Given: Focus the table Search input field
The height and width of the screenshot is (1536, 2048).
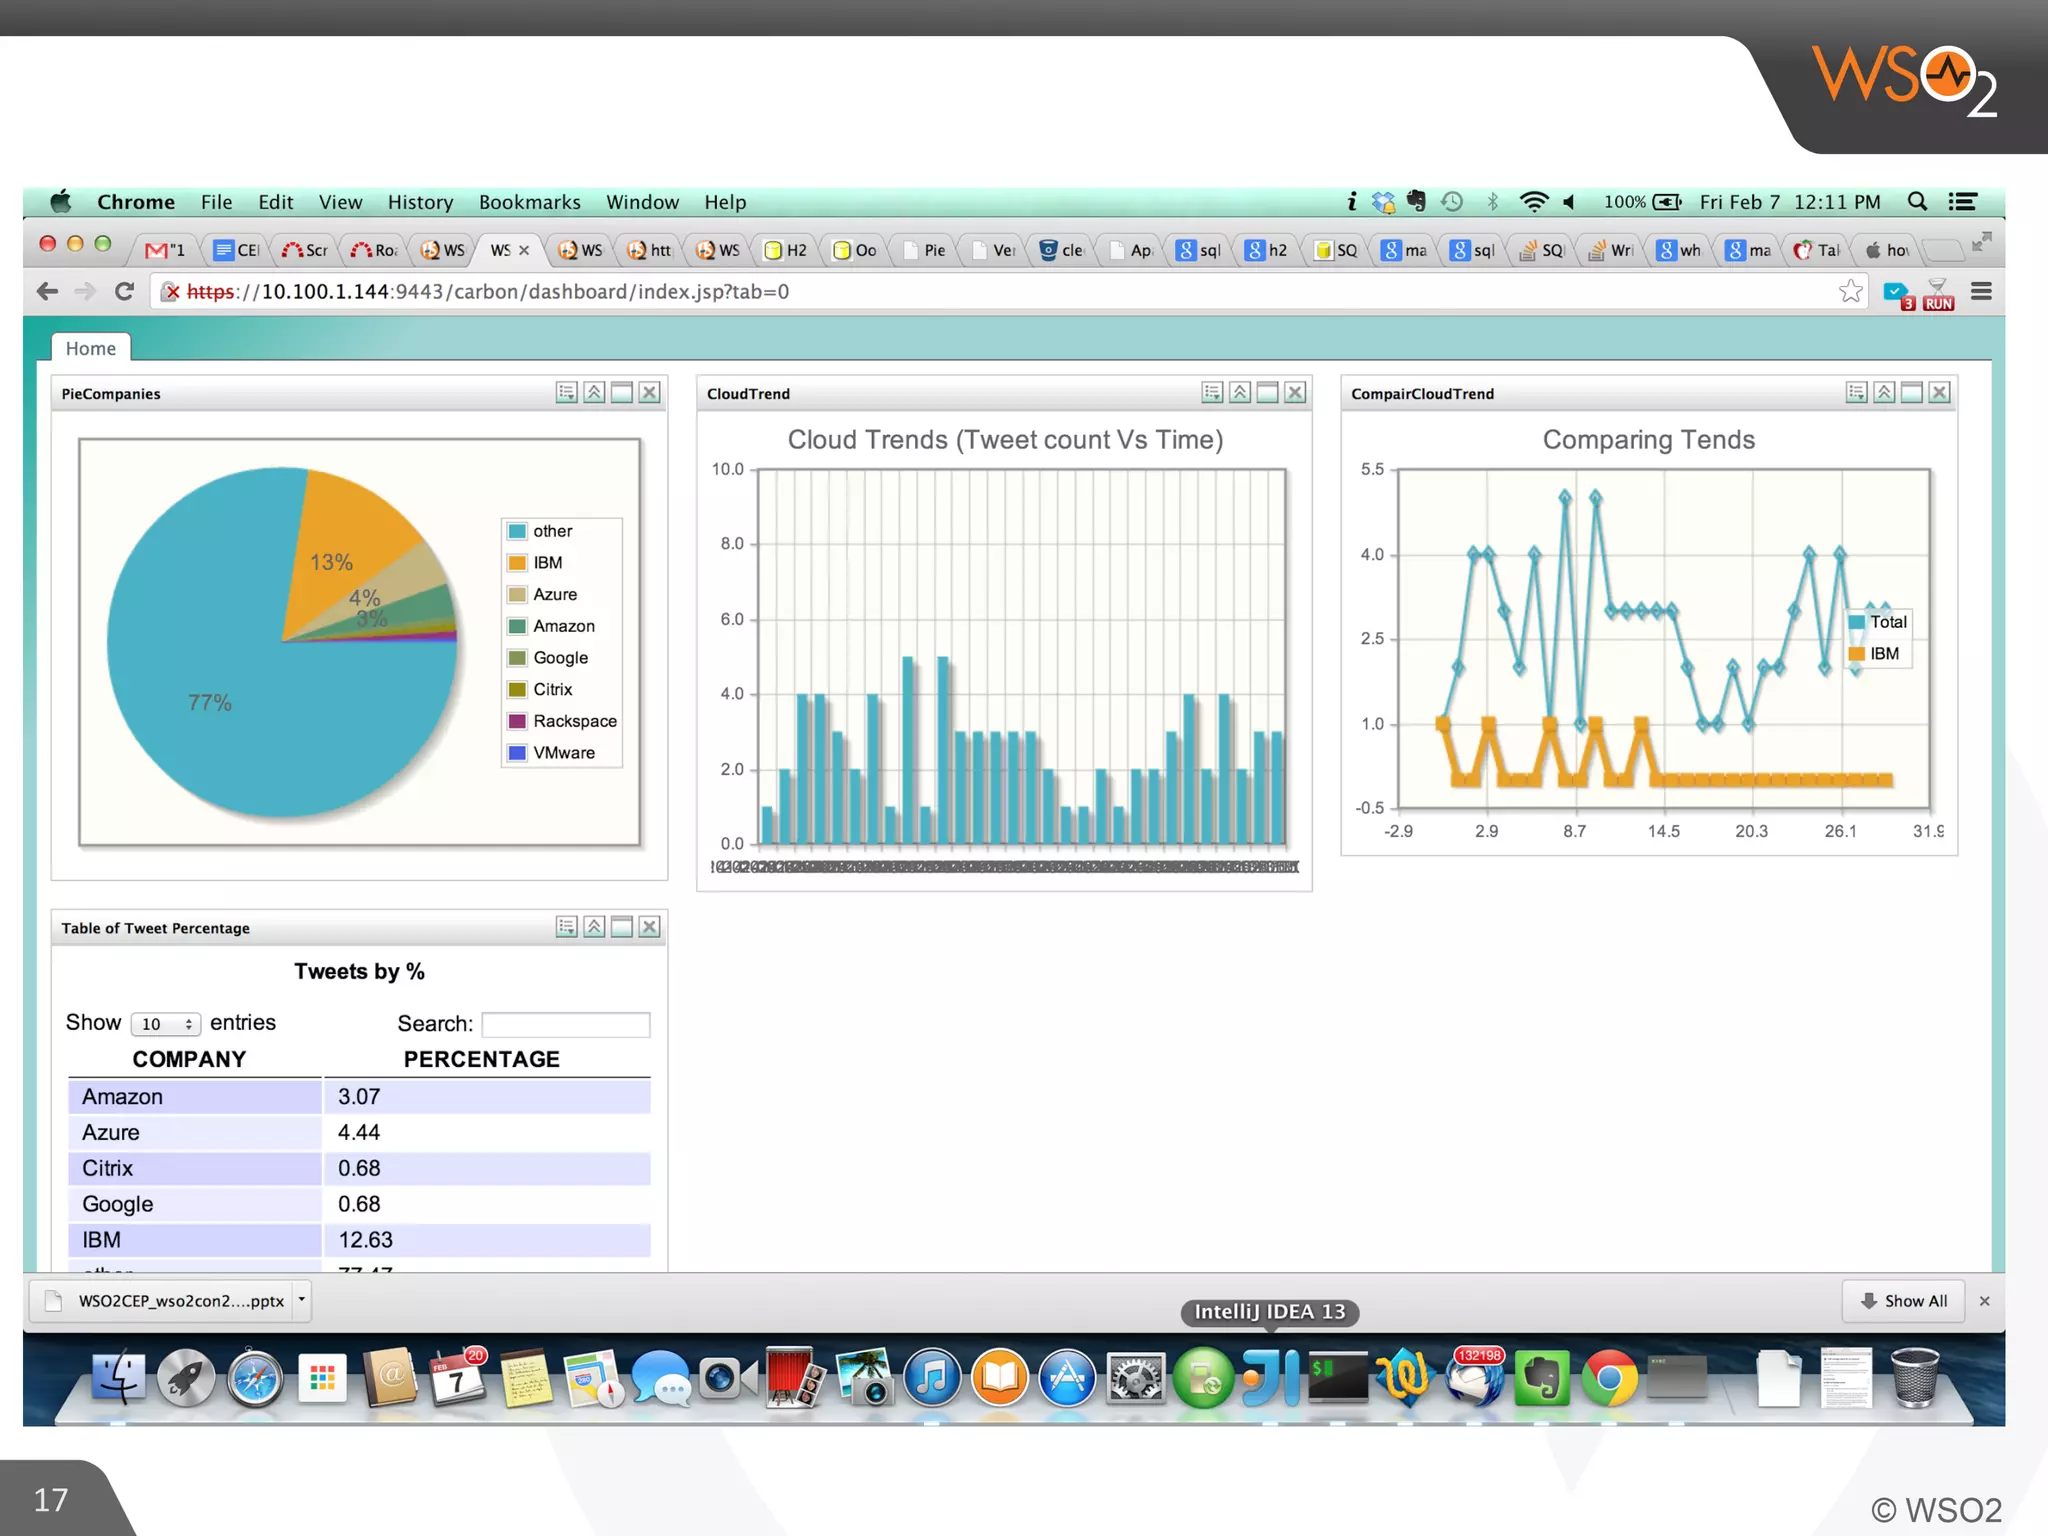Looking at the screenshot, I should (565, 1024).
